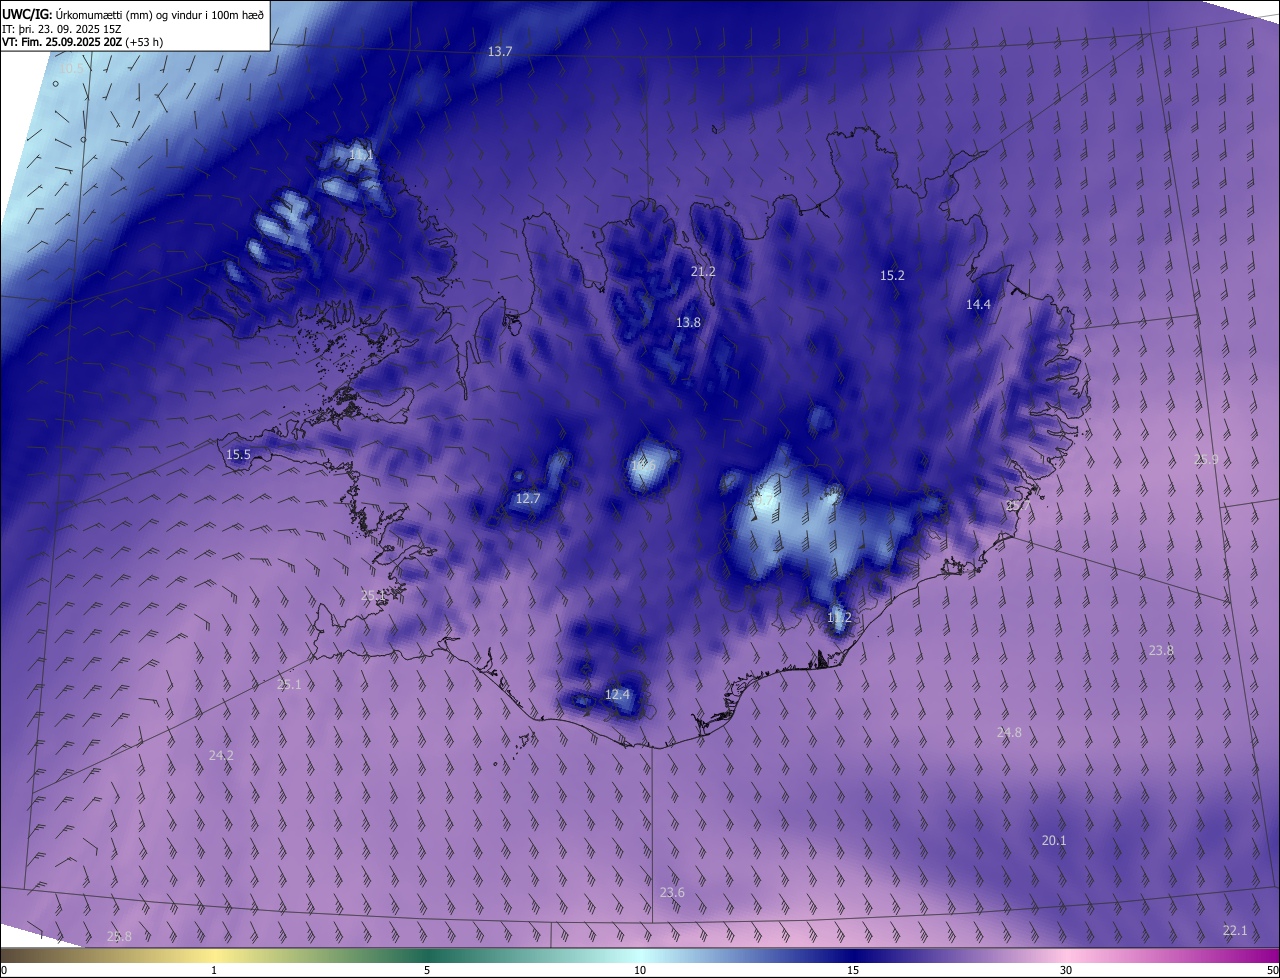Click the 5 tick on the color scale

point(427,970)
